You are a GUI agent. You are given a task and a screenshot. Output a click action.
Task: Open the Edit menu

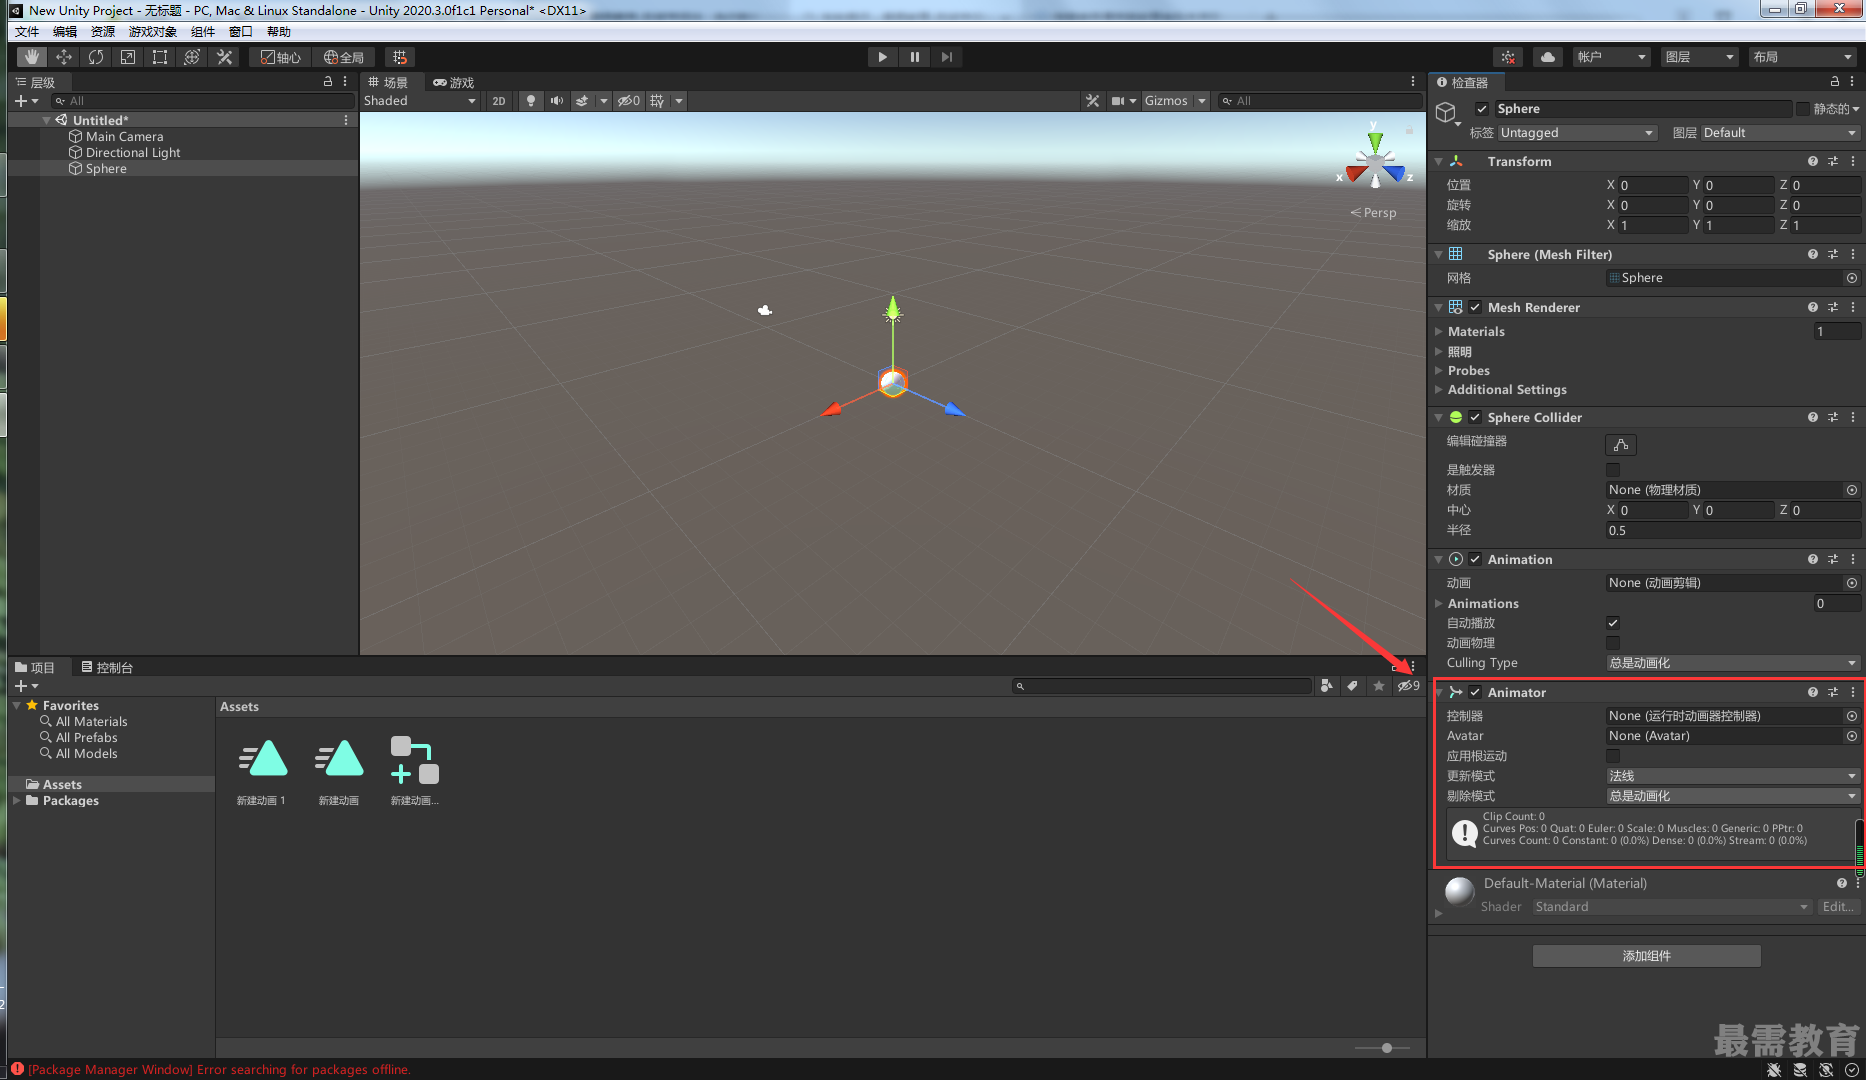65,32
